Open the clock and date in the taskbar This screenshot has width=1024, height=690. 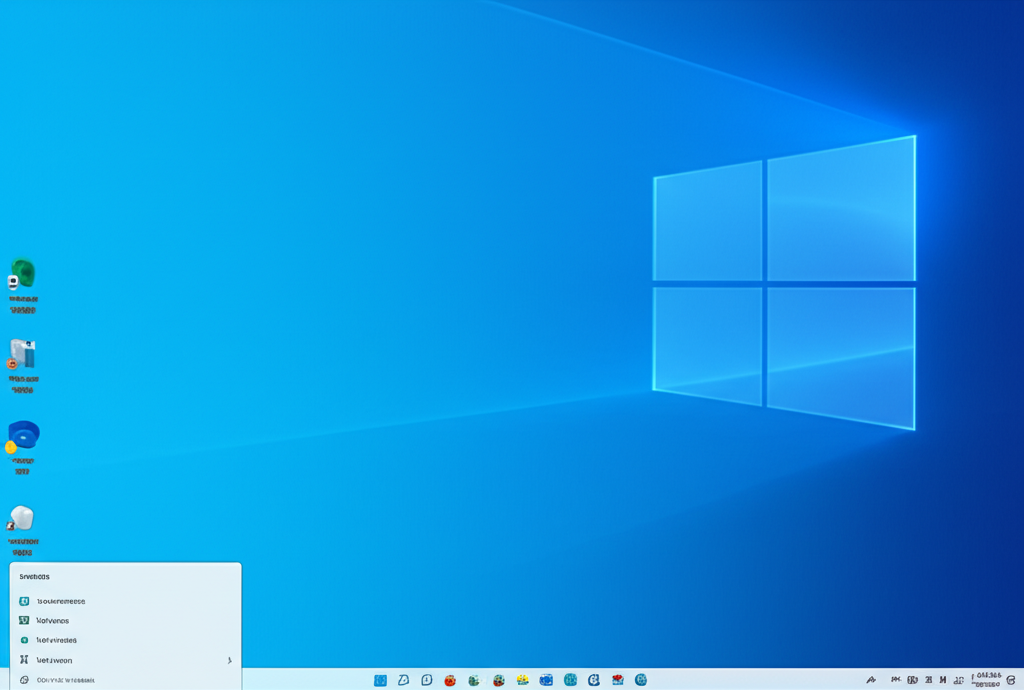[988, 679]
